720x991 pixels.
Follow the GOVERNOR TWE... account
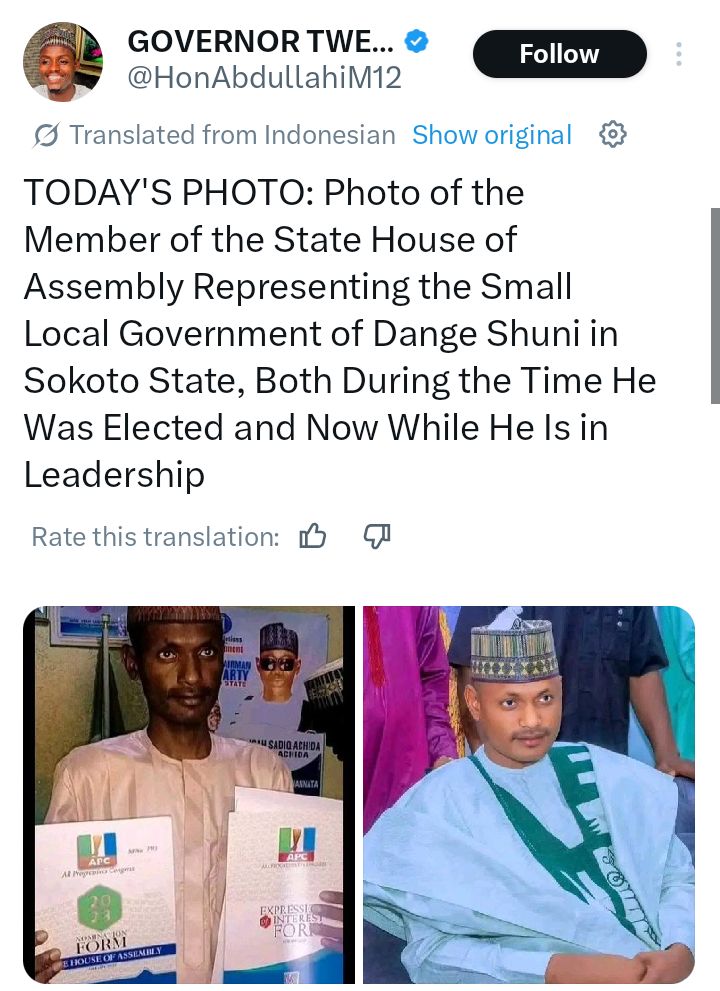[559, 54]
